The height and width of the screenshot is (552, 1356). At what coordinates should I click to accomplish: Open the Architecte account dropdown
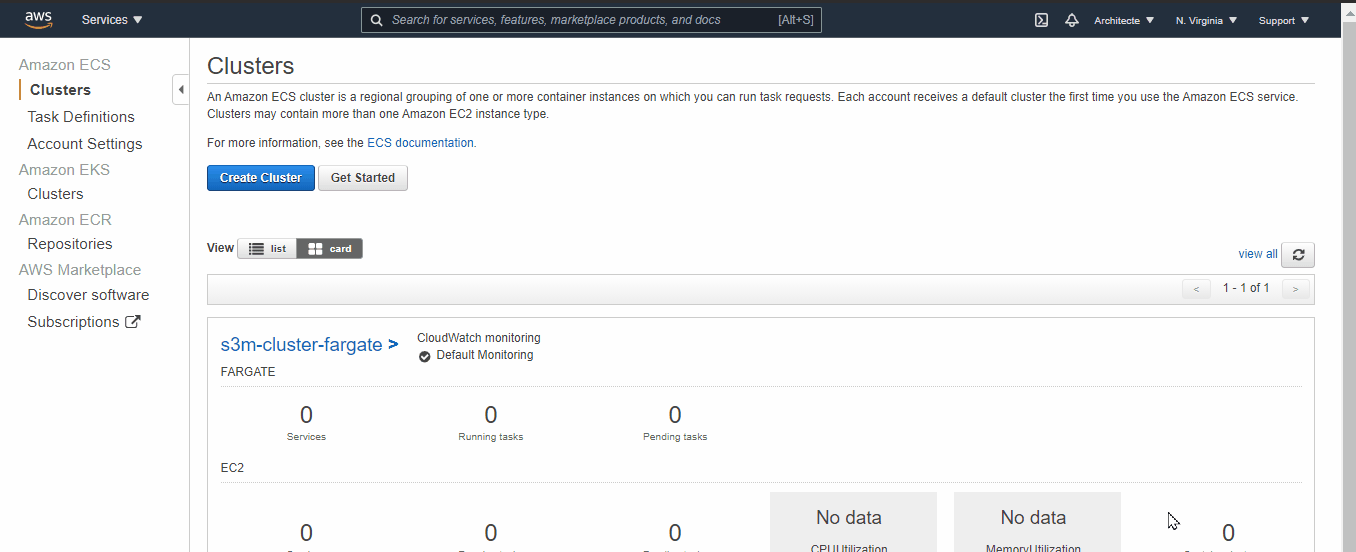click(x=1124, y=20)
